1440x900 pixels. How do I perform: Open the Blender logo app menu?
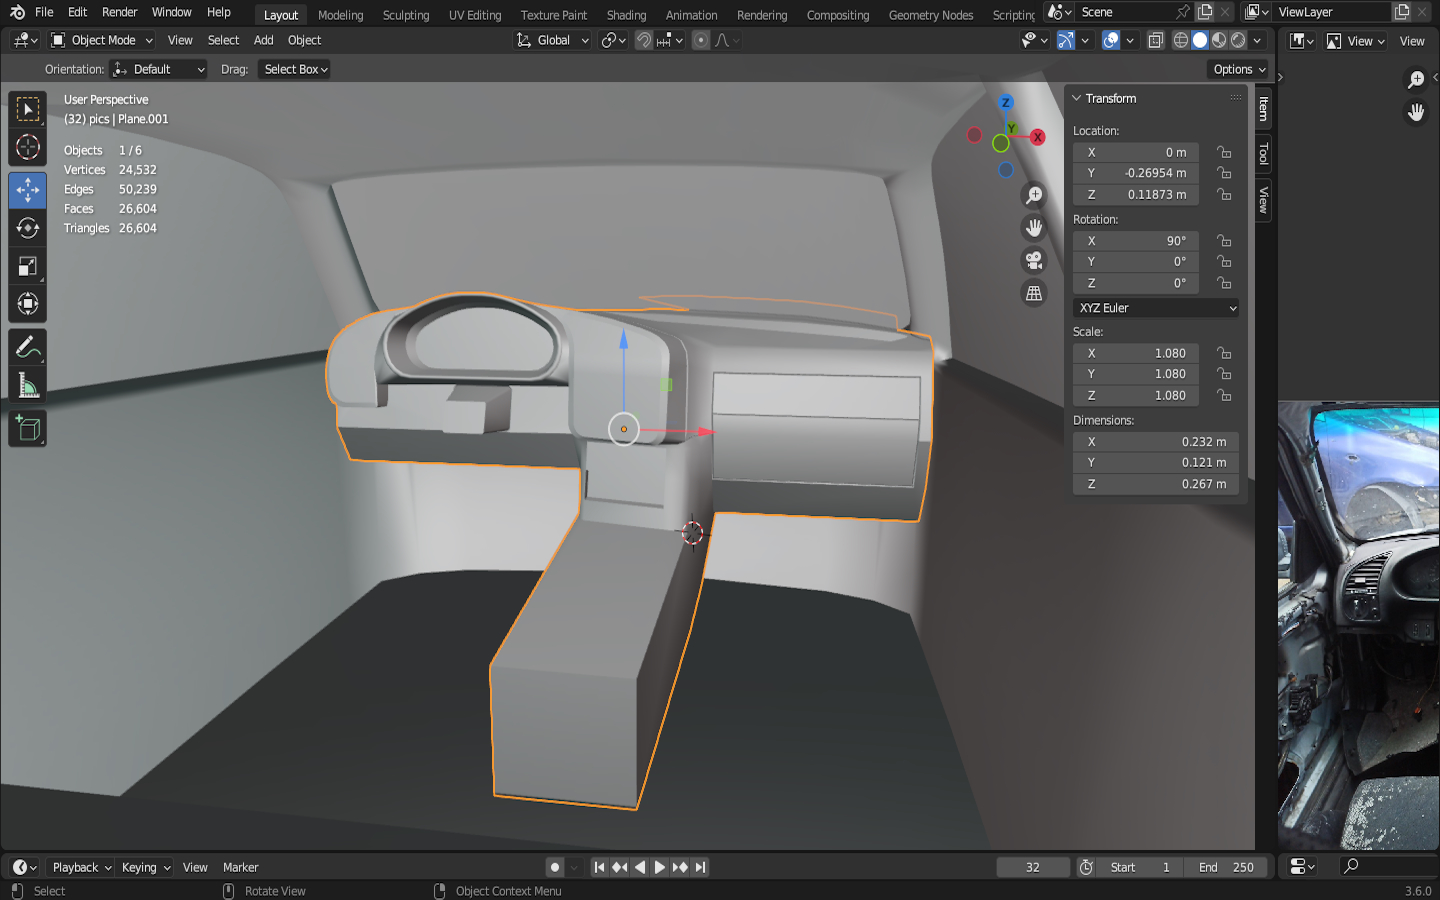coord(17,12)
